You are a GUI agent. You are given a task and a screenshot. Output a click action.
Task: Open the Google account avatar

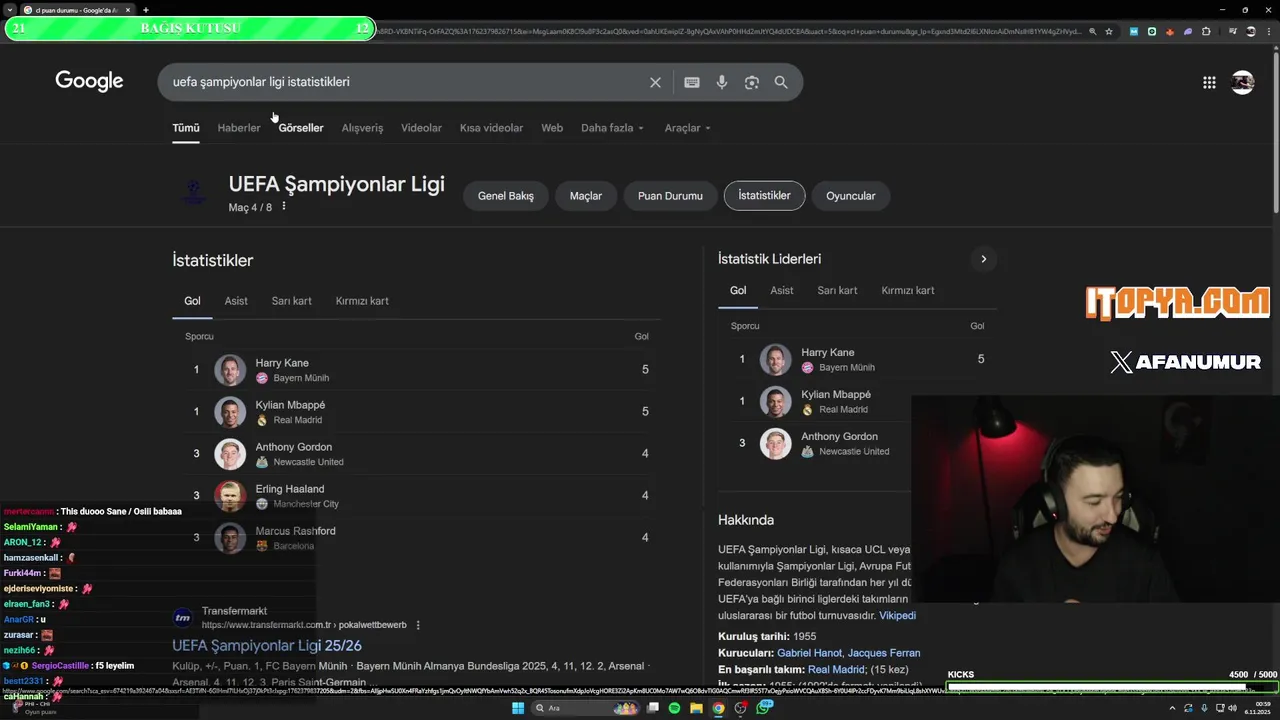pos(1243,82)
